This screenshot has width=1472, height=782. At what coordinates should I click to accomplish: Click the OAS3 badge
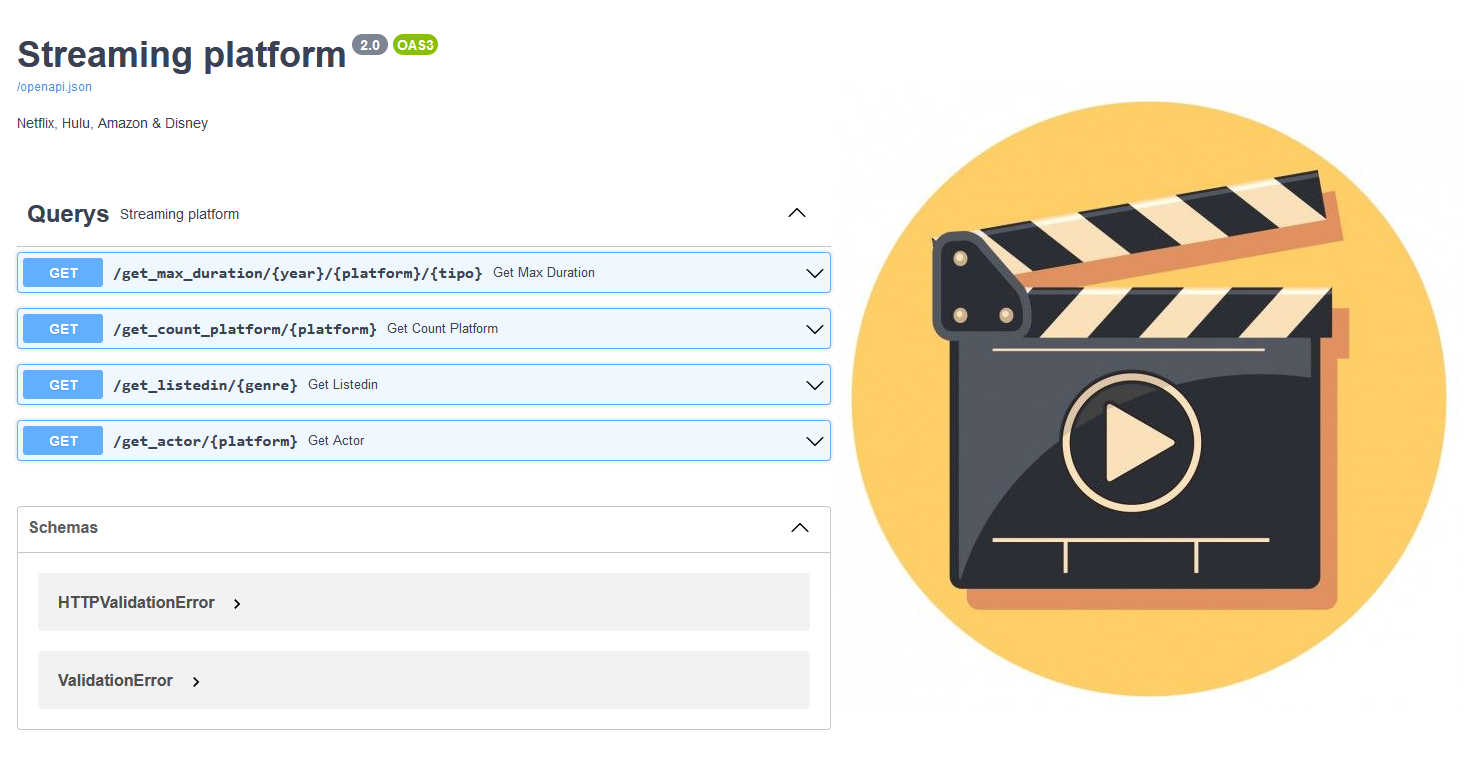[x=415, y=45]
